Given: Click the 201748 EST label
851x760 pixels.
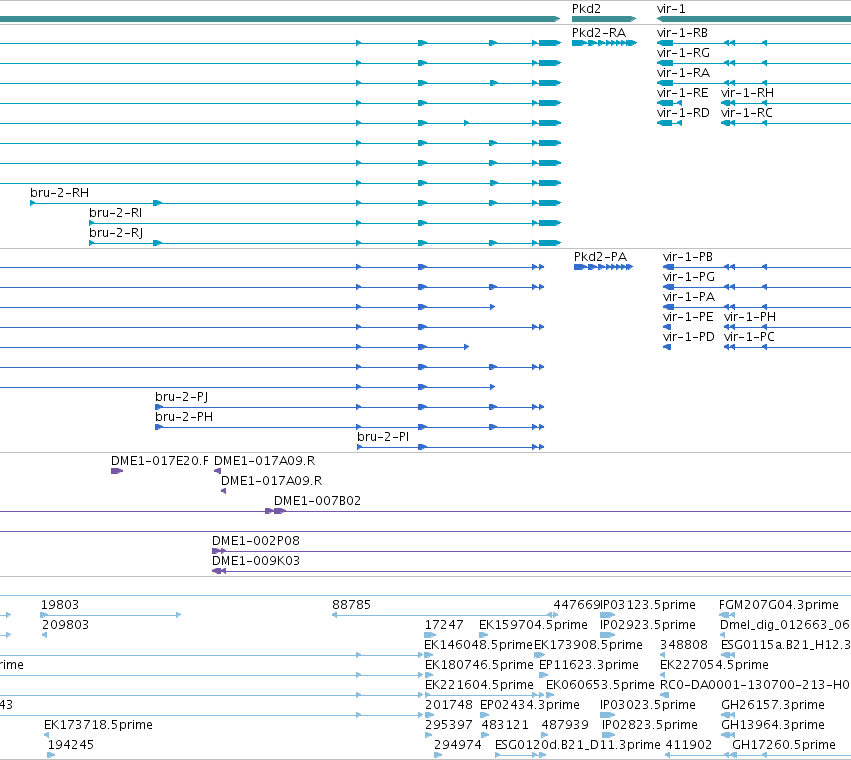Looking at the screenshot, I should coord(449,706).
